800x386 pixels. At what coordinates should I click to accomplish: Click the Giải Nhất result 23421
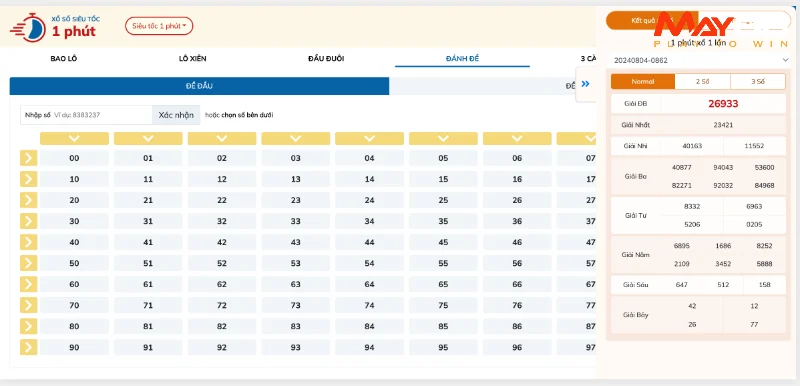[723, 124]
